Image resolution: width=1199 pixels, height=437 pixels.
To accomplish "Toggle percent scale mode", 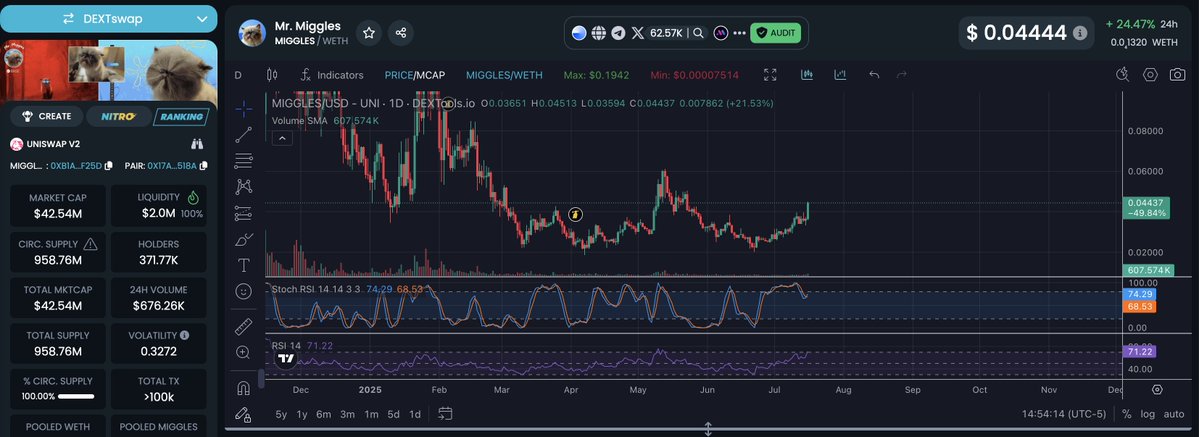I will pos(1126,414).
